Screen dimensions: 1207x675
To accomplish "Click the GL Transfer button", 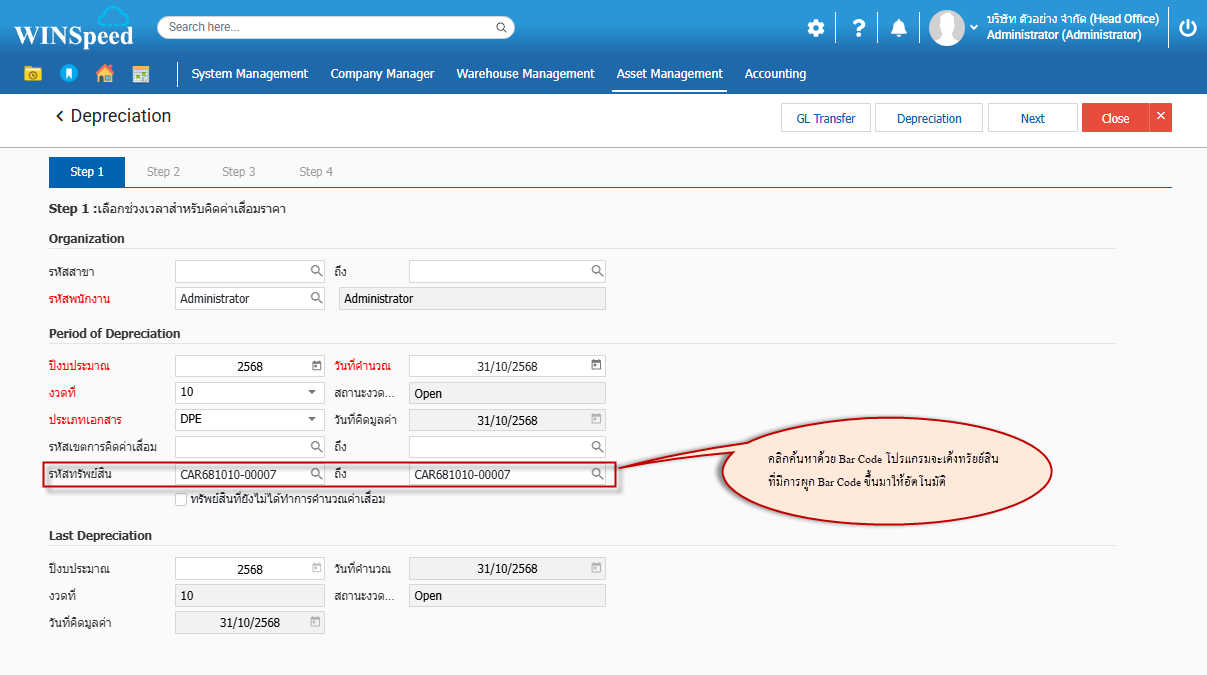I will [x=825, y=118].
